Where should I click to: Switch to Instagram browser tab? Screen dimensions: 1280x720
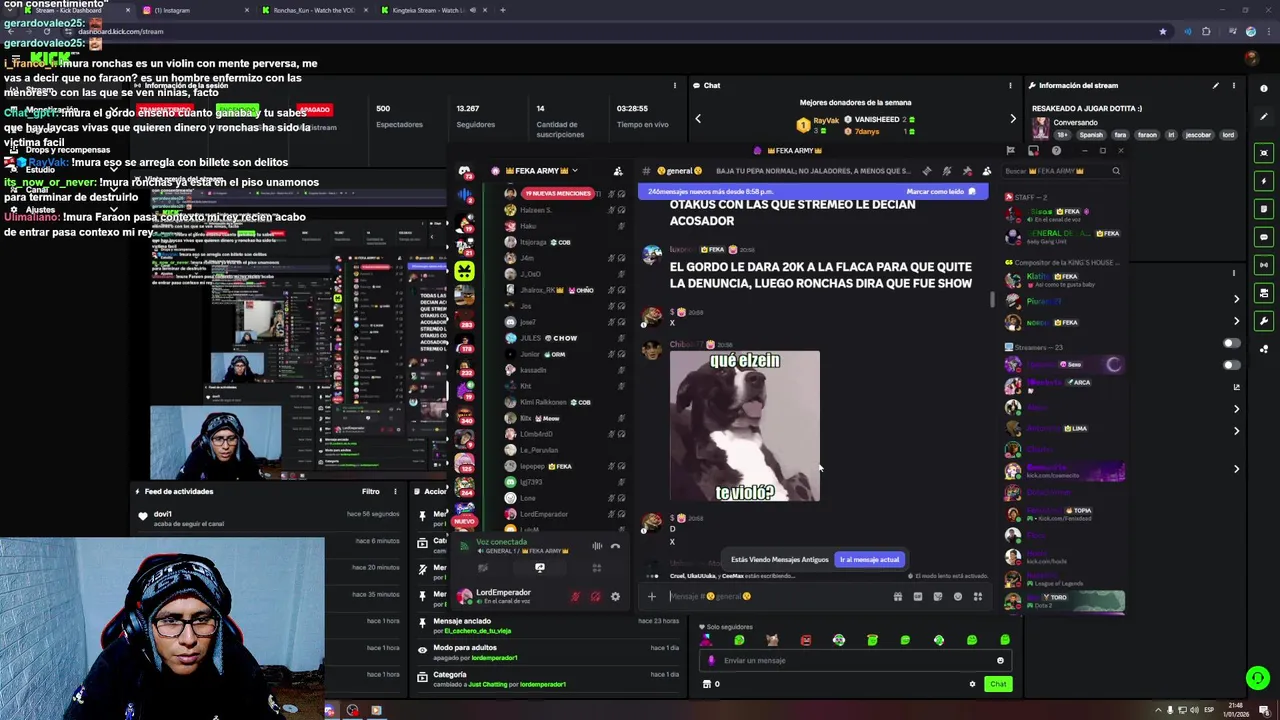[195, 10]
